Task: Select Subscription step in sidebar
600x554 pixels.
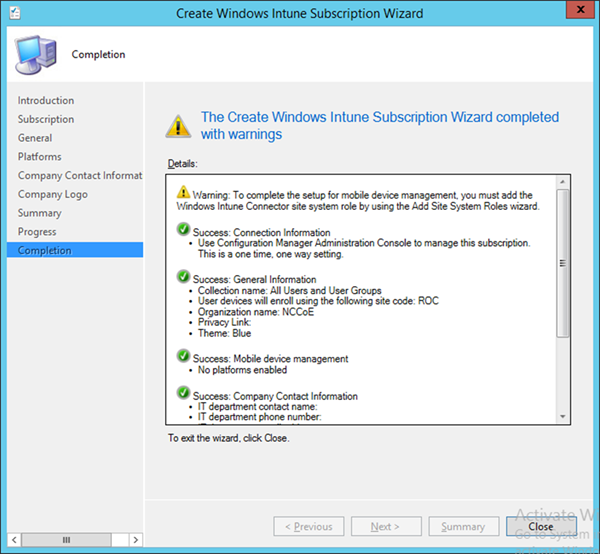Action: [46, 119]
